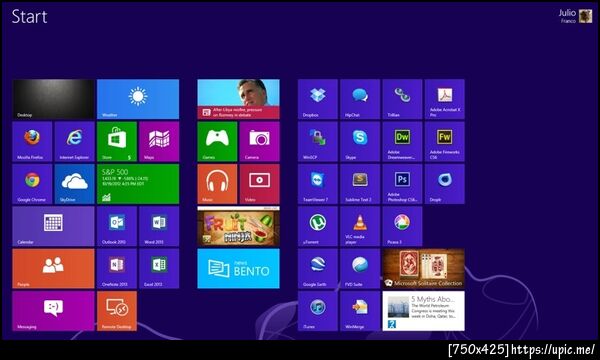Launch the Droplr tile
Image resolution: width=600 pixels, height=360 pixels.
pos(445,184)
